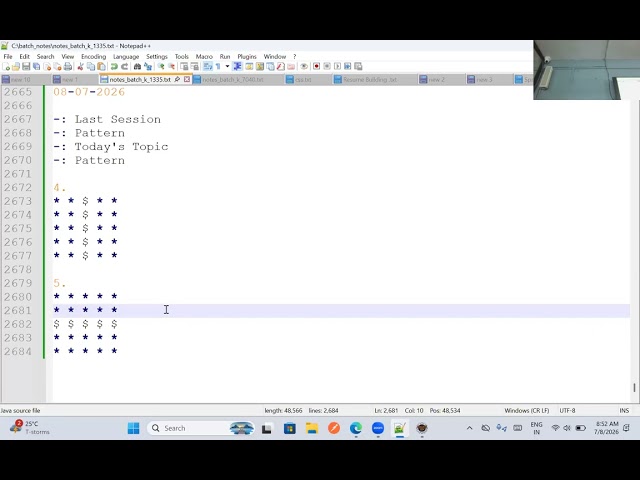
Task: Open the Tools menu
Action: [182, 56]
